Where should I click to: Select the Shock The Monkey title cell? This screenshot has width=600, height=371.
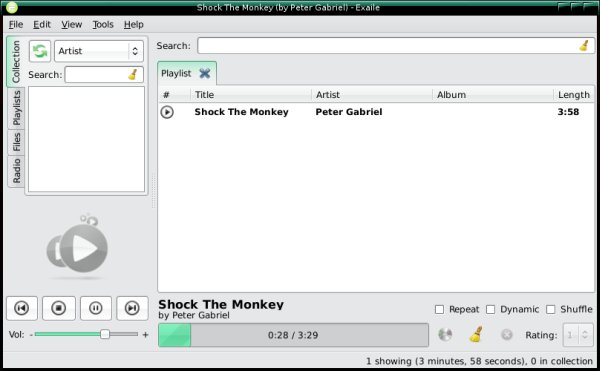pyautogui.click(x=241, y=112)
